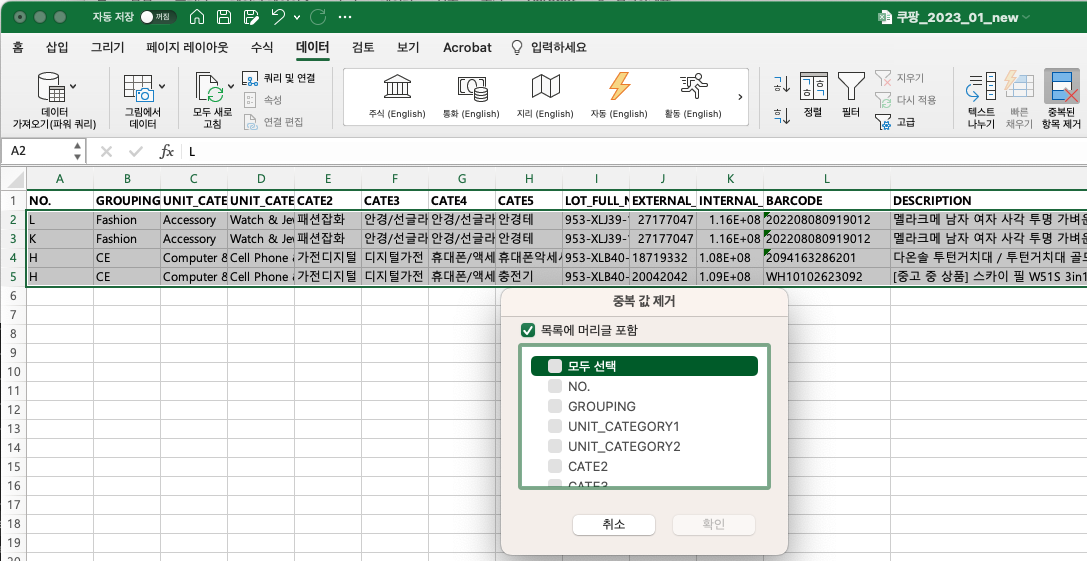
Task: Toggle the AutoSave (자동 저장) switch
Action: [157, 17]
